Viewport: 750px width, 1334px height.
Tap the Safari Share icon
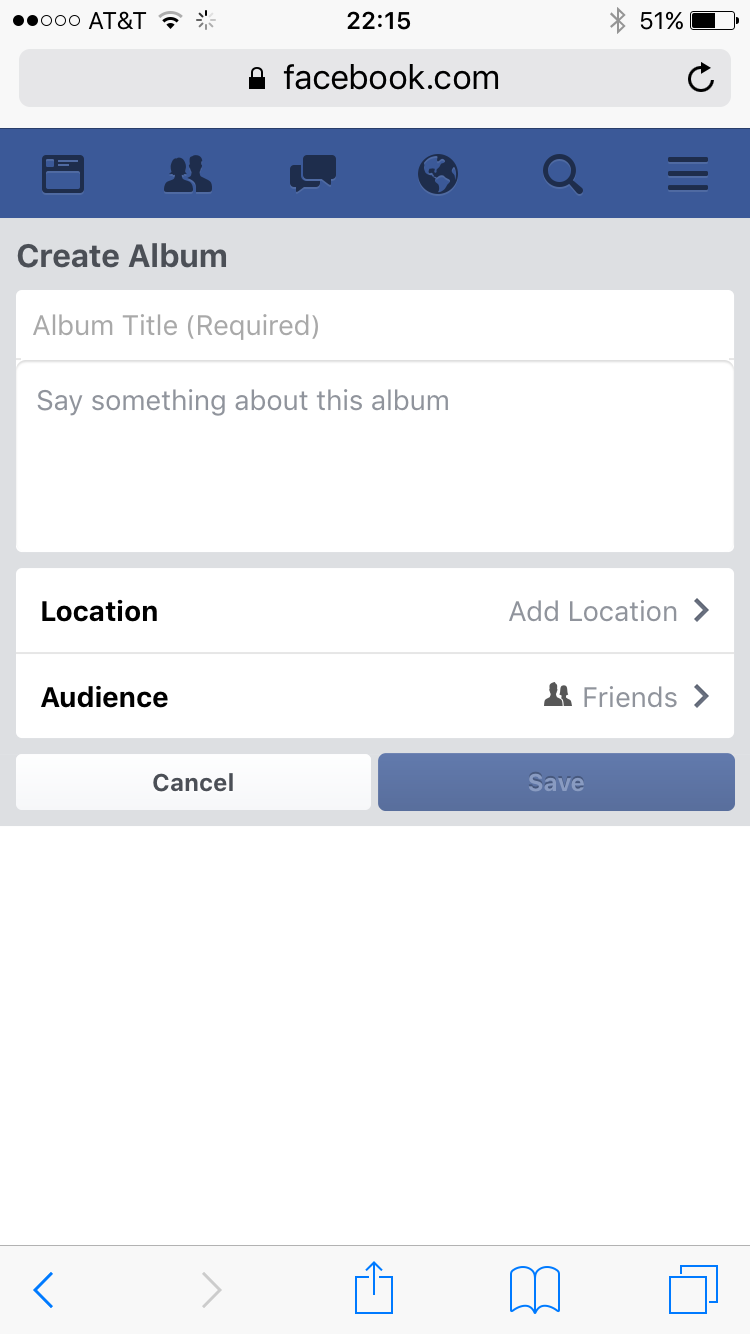tap(374, 1288)
